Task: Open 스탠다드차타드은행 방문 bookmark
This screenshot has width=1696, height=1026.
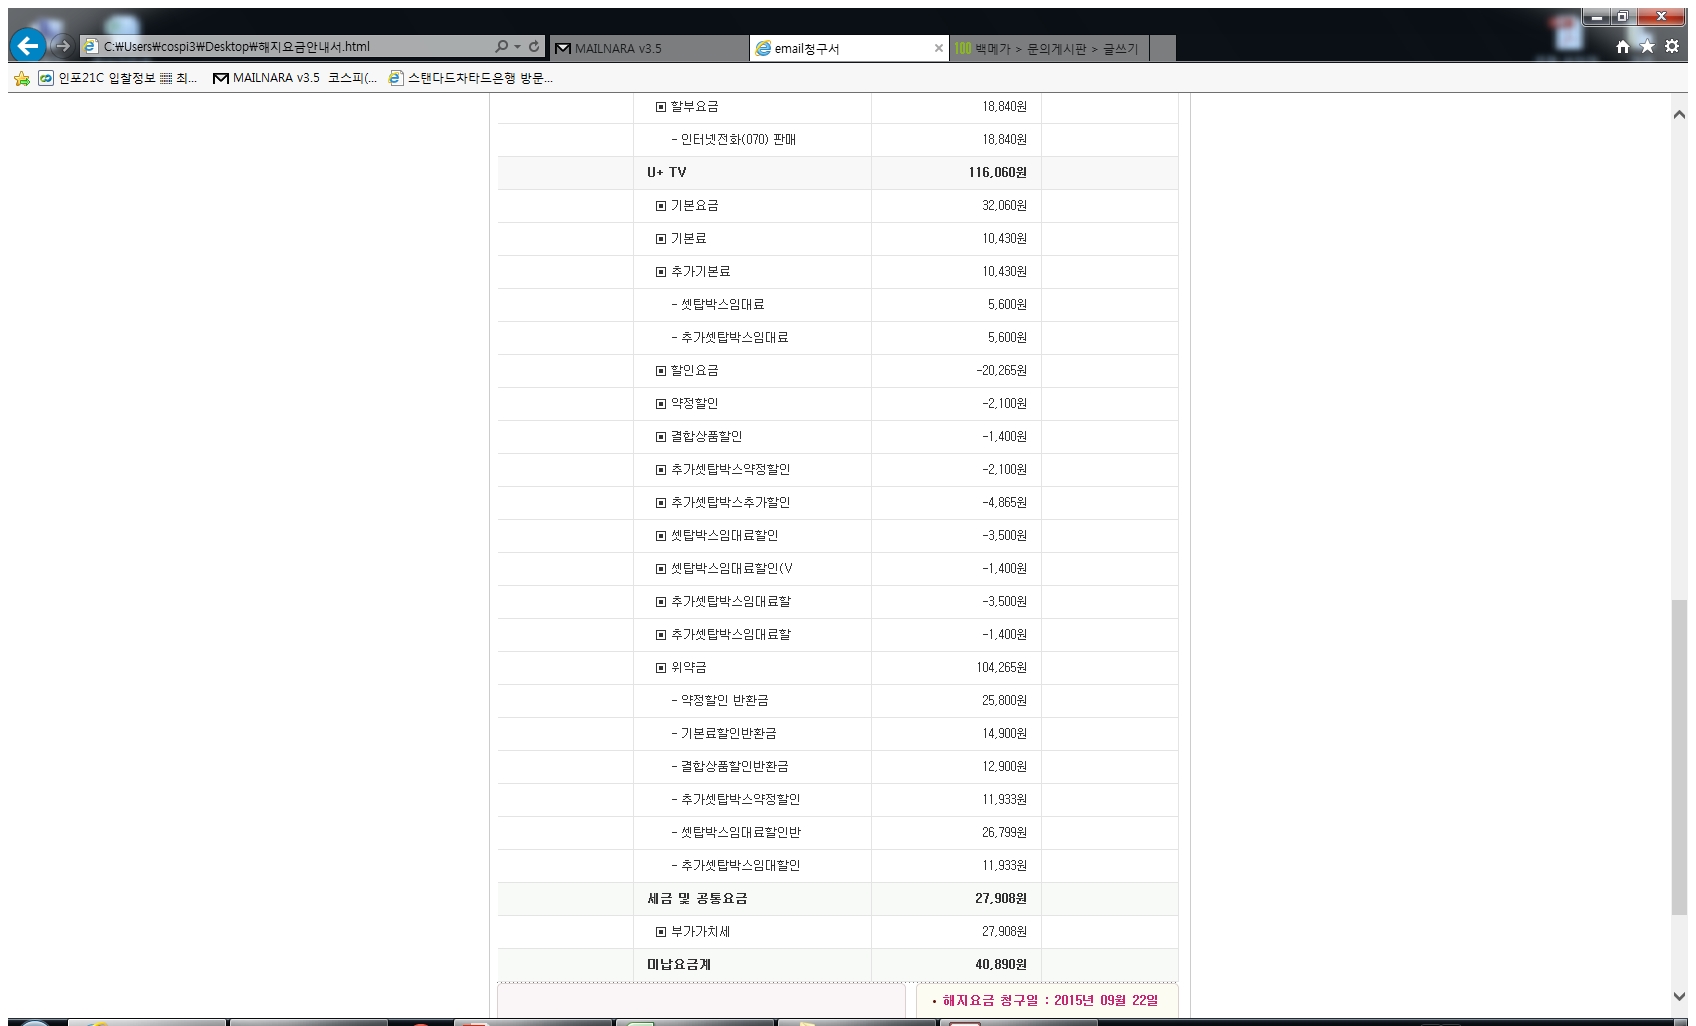Action: [470, 78]
